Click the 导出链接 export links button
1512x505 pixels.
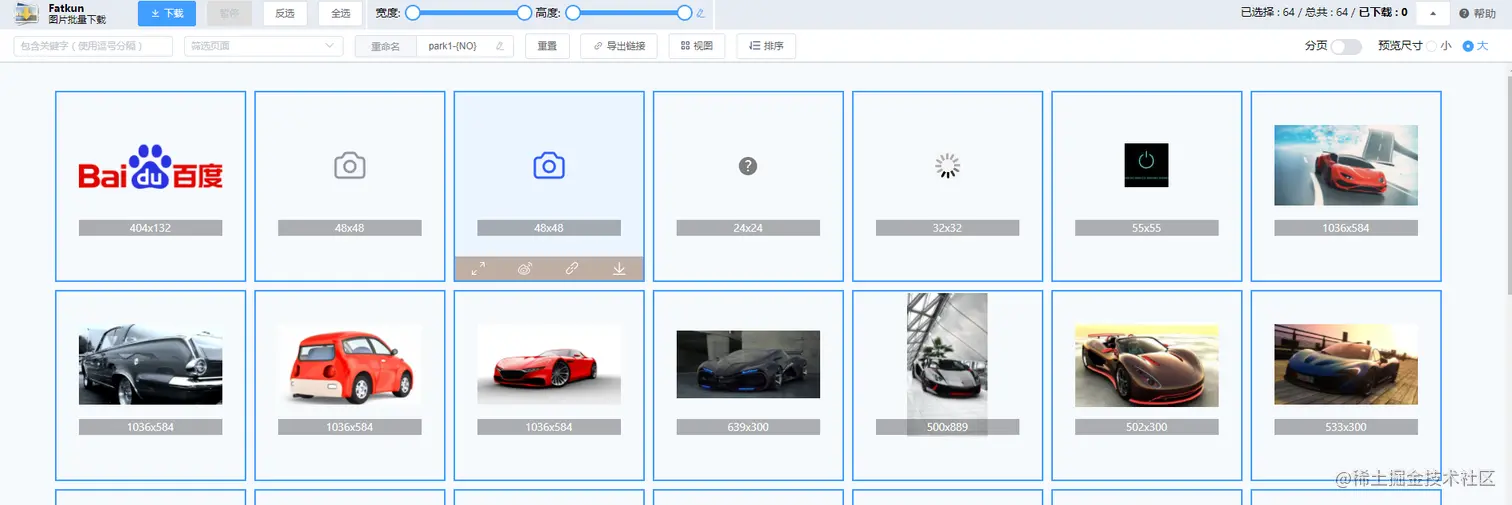pyautogui.click(x=619, y=46)
